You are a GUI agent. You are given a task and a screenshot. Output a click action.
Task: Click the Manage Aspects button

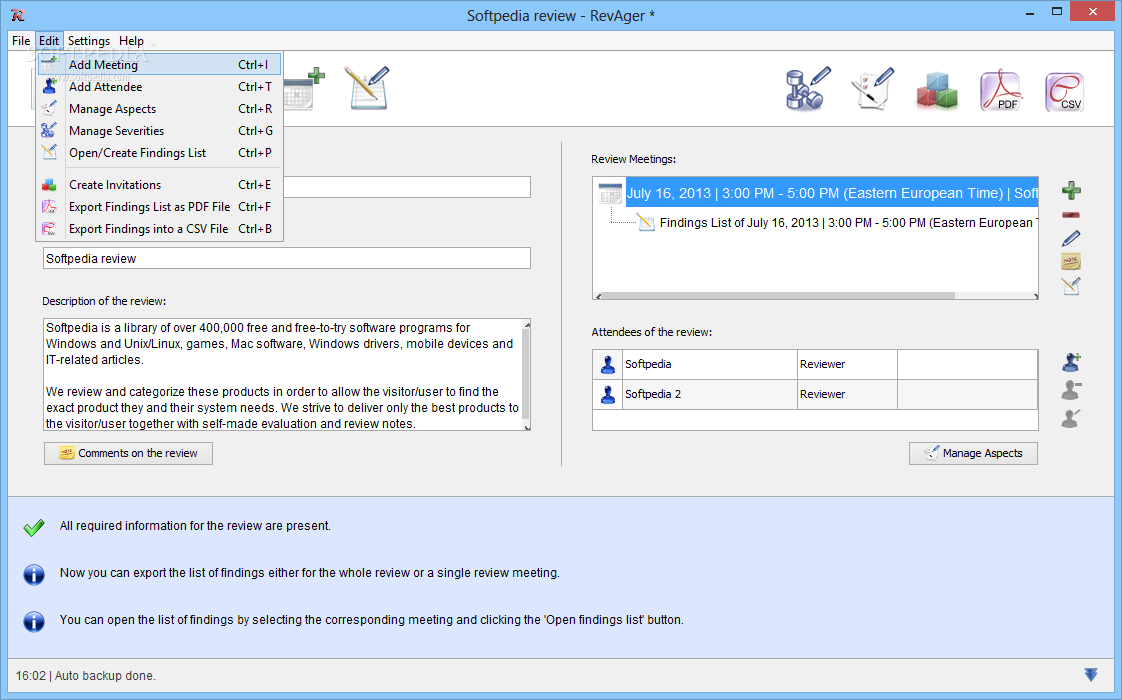coord(973,453)
